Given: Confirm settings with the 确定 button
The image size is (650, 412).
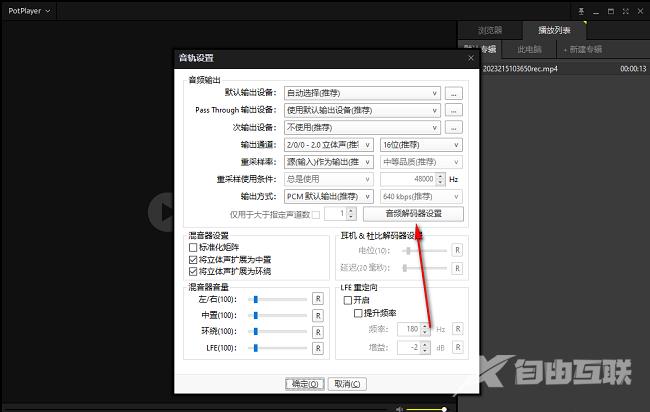Looking at the screenshot, I should 304,383.
